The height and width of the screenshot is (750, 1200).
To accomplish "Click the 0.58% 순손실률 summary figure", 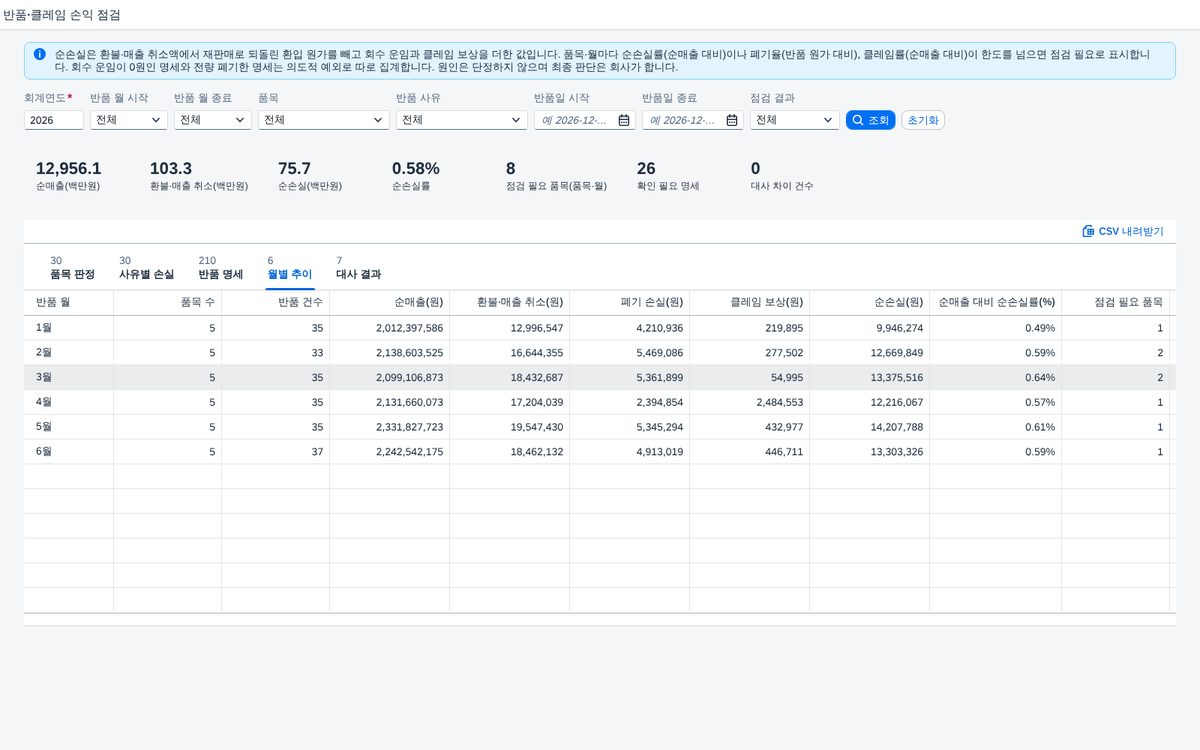I will point(416,169).
